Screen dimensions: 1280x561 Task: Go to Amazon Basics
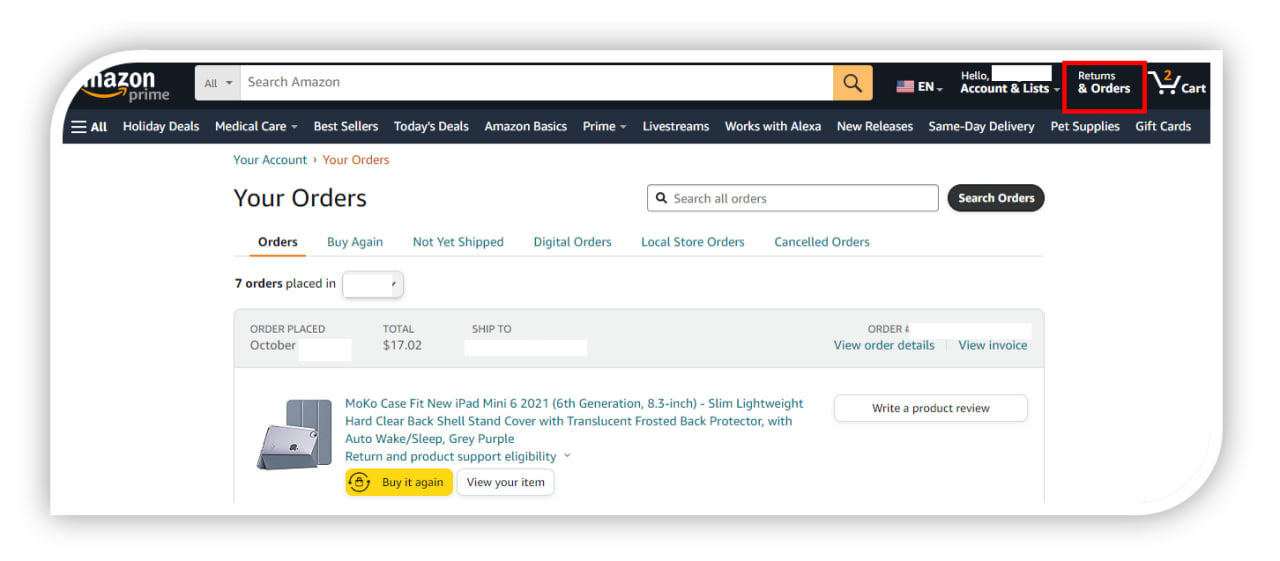(526, 127)
